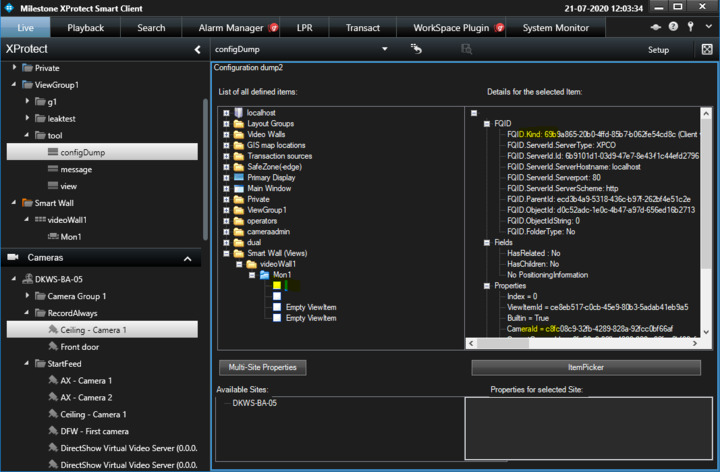Select Ceiling - Camera 1 under RecordAlways
The image size is (720, 472).
93,330
